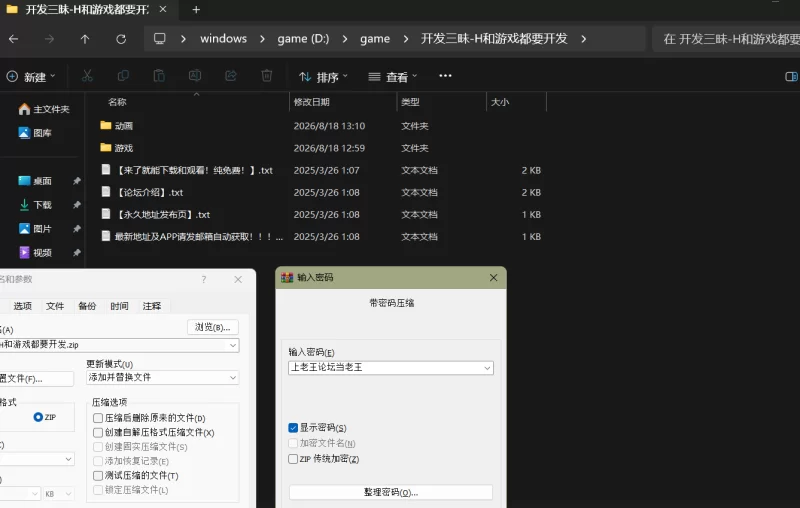Viewport: 800px width, 508px height.
Task: Open 图片 in the sidebar
Action: (x=35, y=228)
